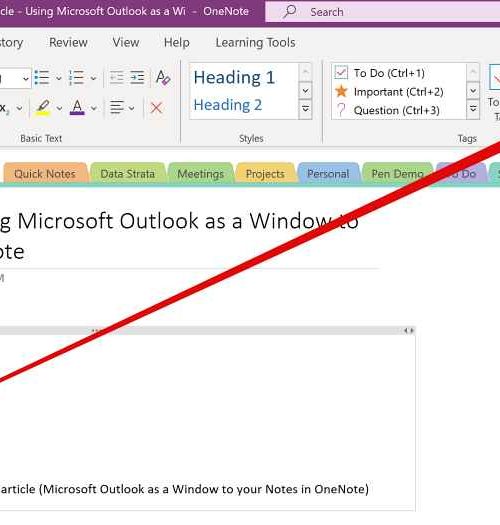The height and width of the screenshot is (525, 500).
Task: Apply Important star tag
Action: 389,91
